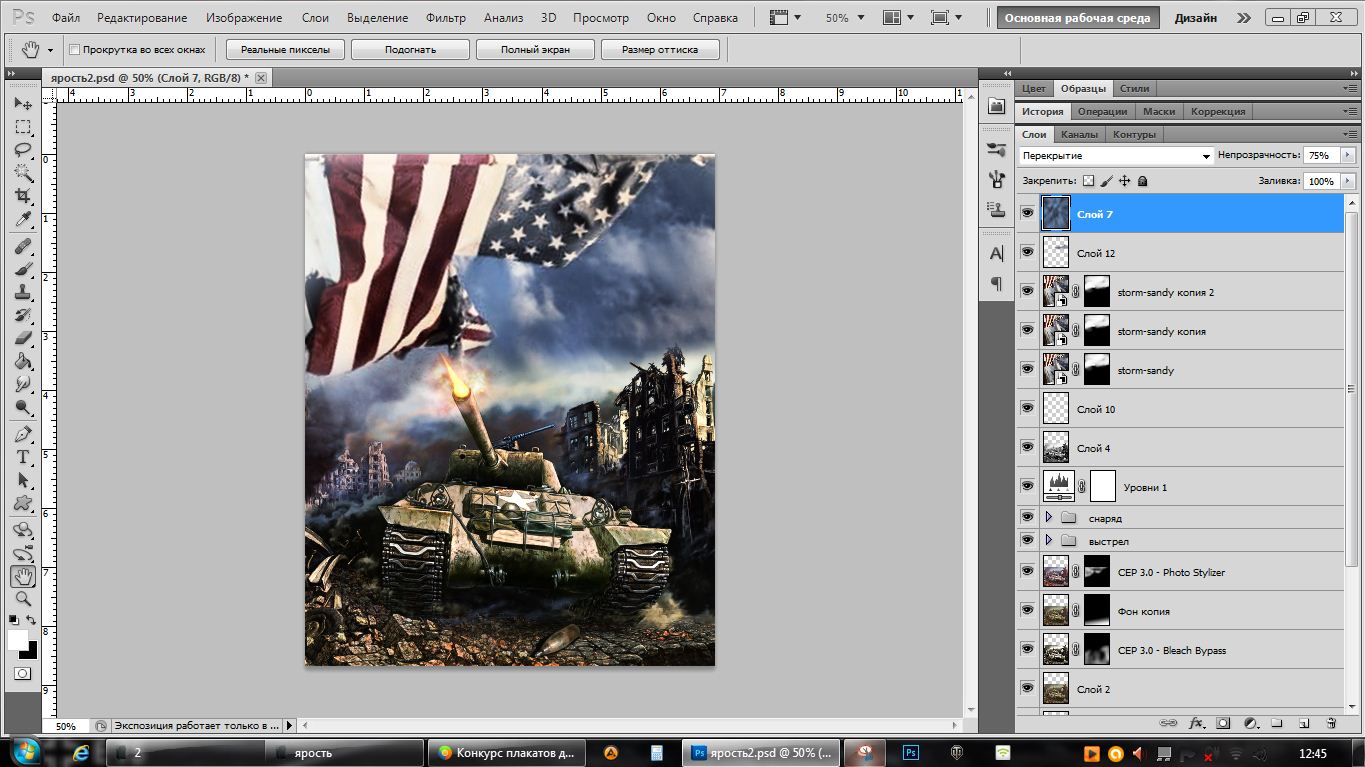The image size is (1365, 767).
Task: Select the Pen tool
Action: click(x=23, y=434)
